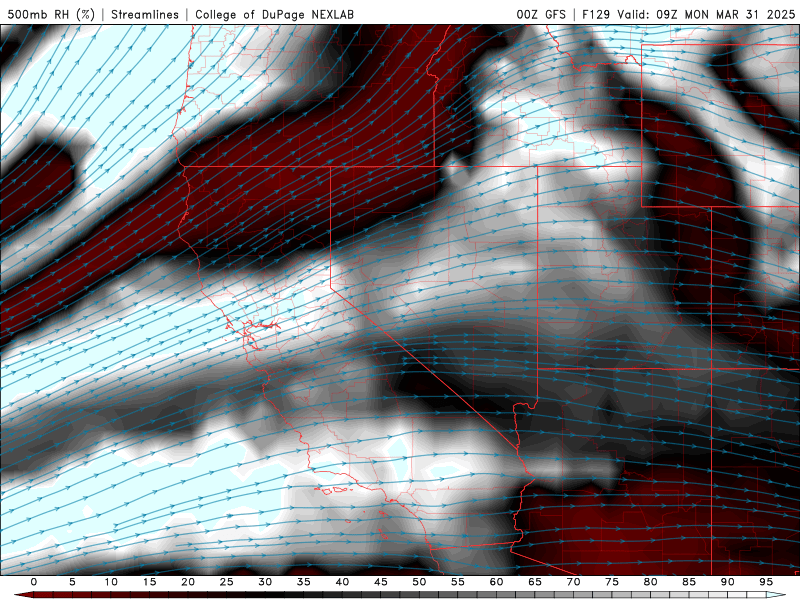Click the 10 value on the color scale
This screenshot has width=800, height=600.
point(111,582)
